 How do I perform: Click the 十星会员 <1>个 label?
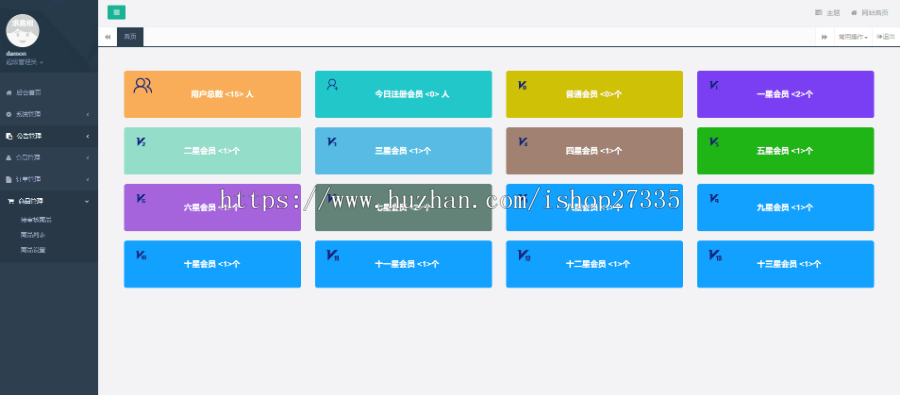212,264
